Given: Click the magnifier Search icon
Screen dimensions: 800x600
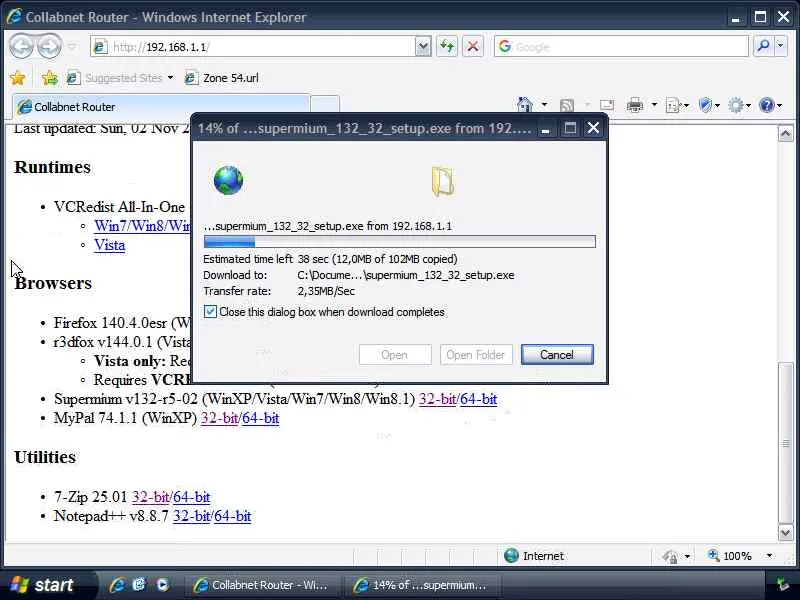Looking at the screenshot, I should [763, 46].
